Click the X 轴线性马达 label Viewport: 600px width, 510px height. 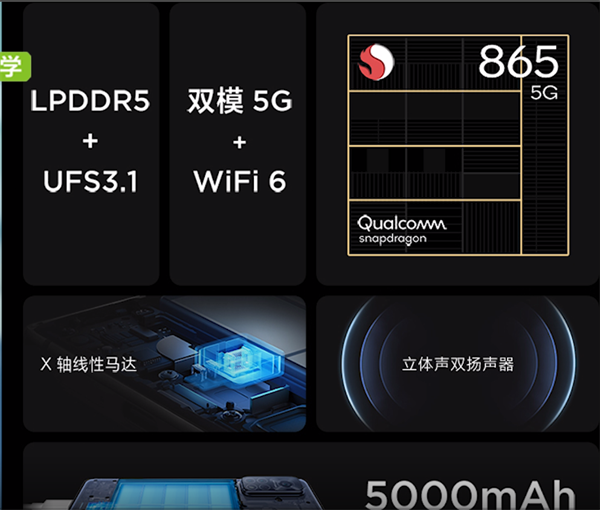88,364
